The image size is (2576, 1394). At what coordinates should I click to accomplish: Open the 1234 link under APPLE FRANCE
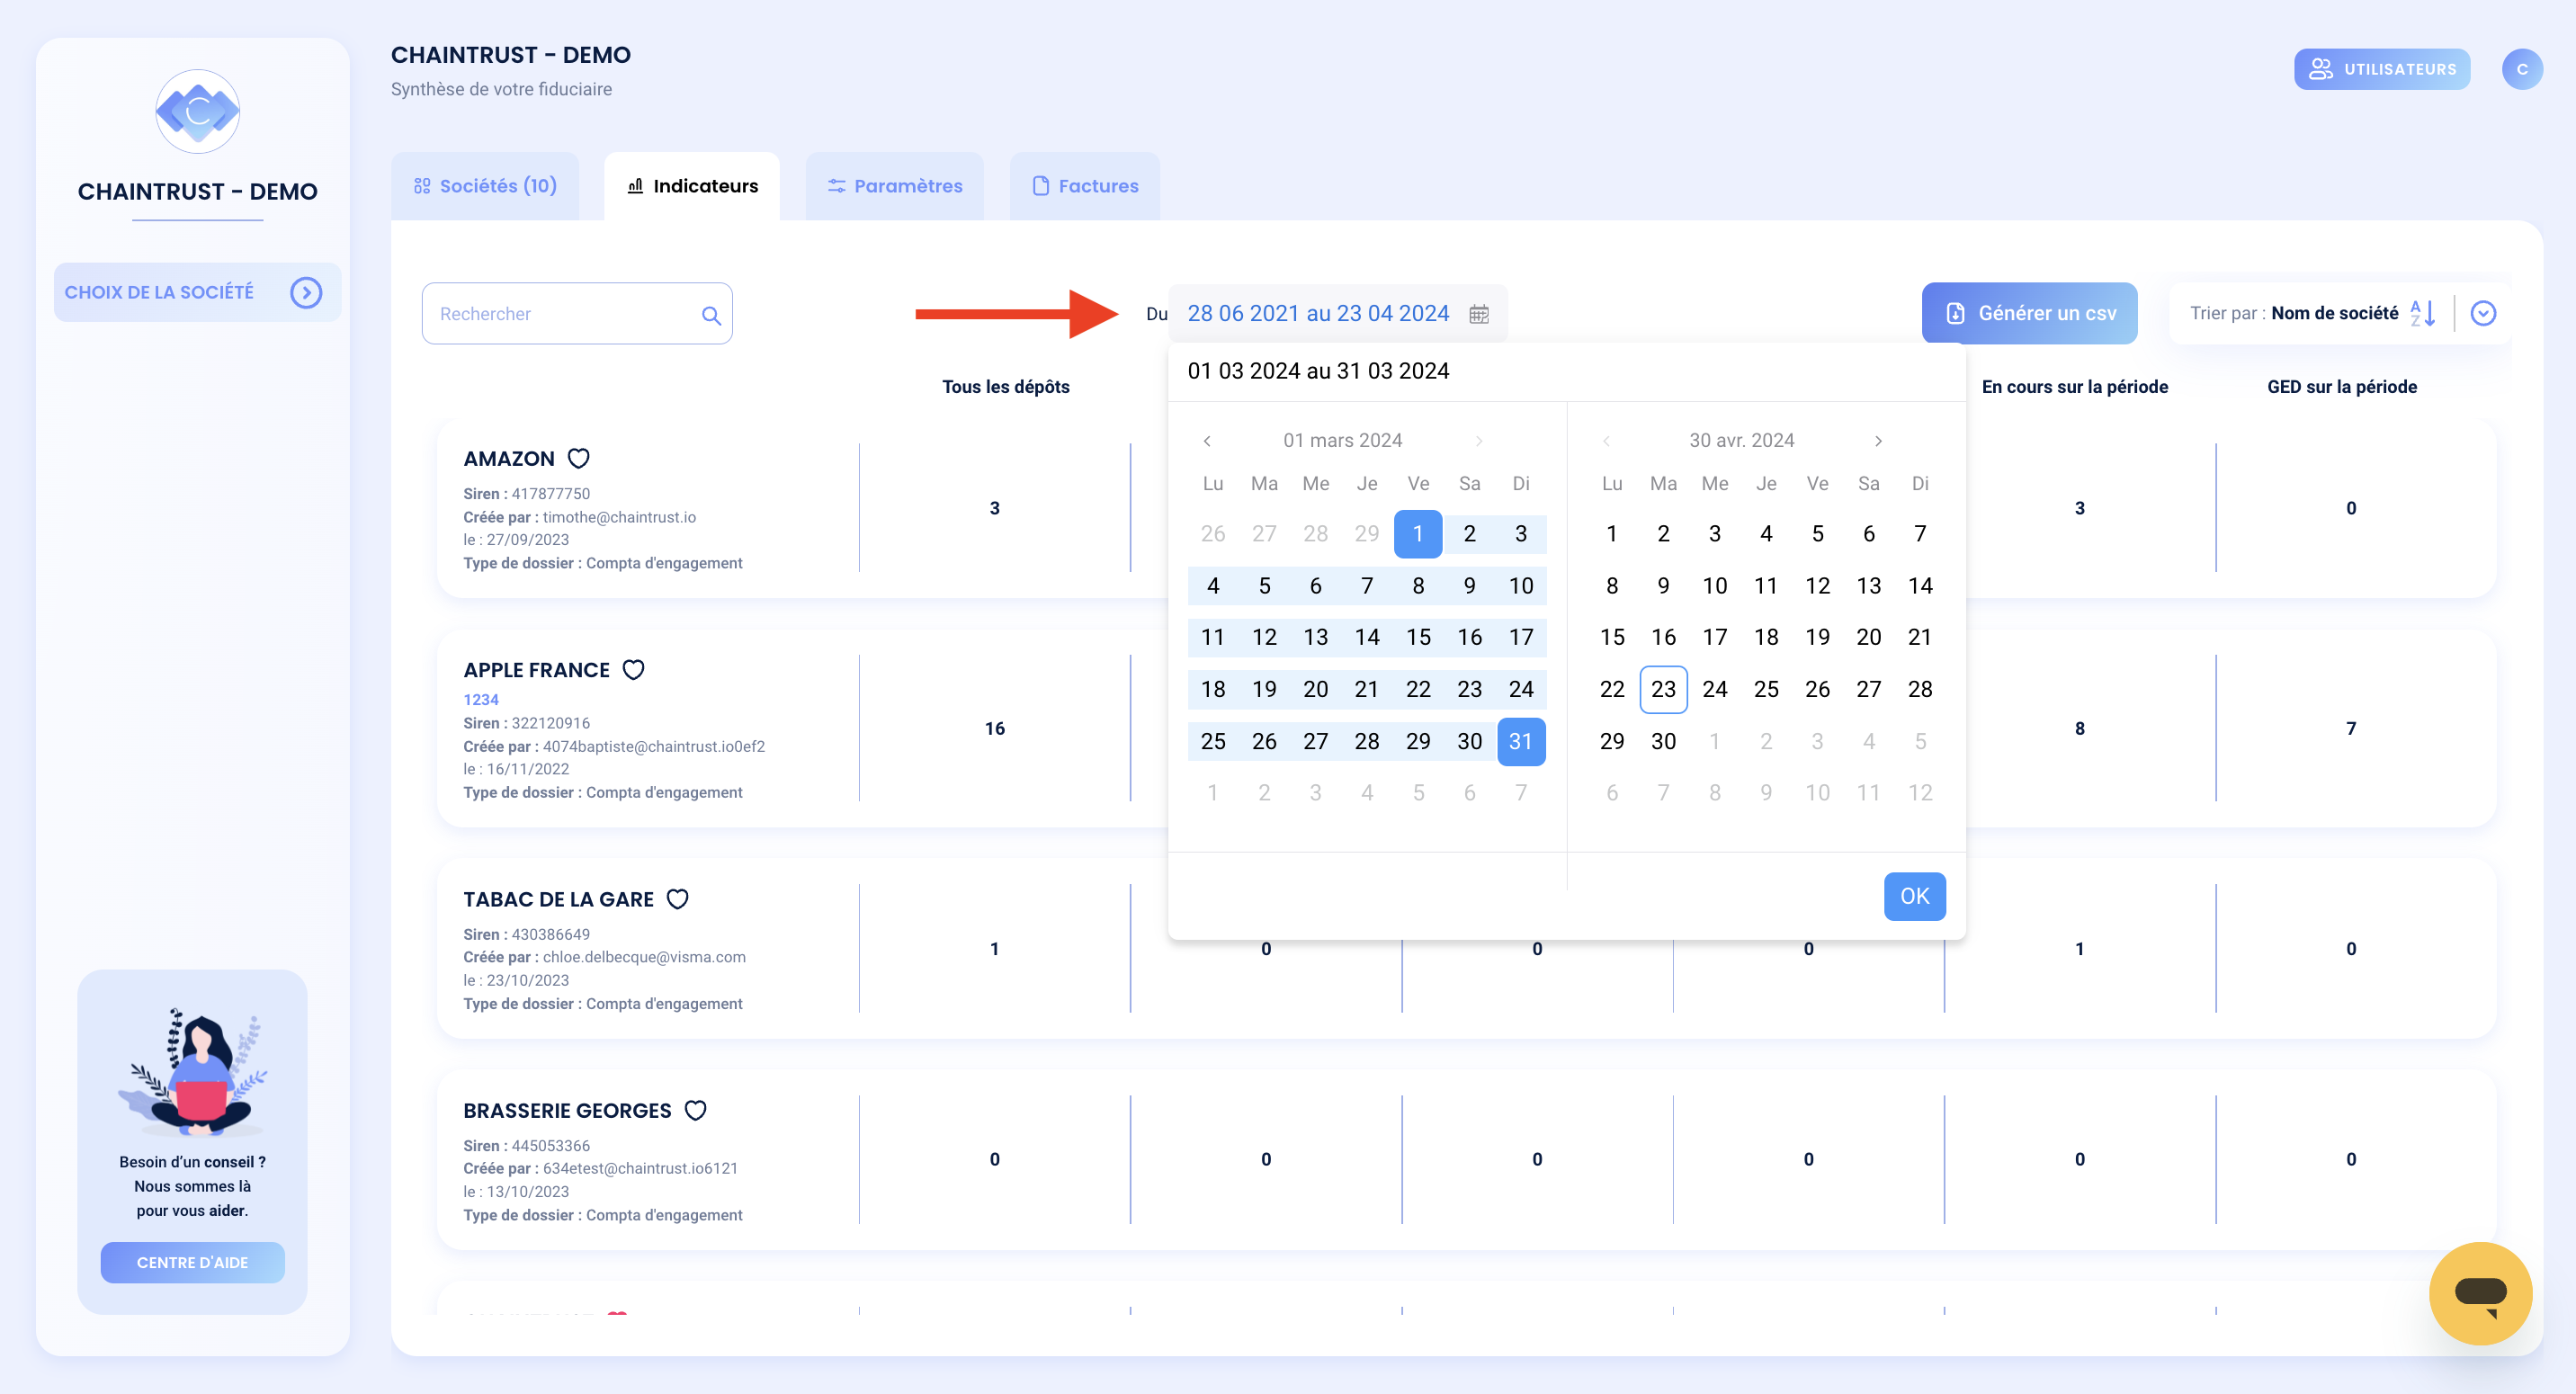480,700
